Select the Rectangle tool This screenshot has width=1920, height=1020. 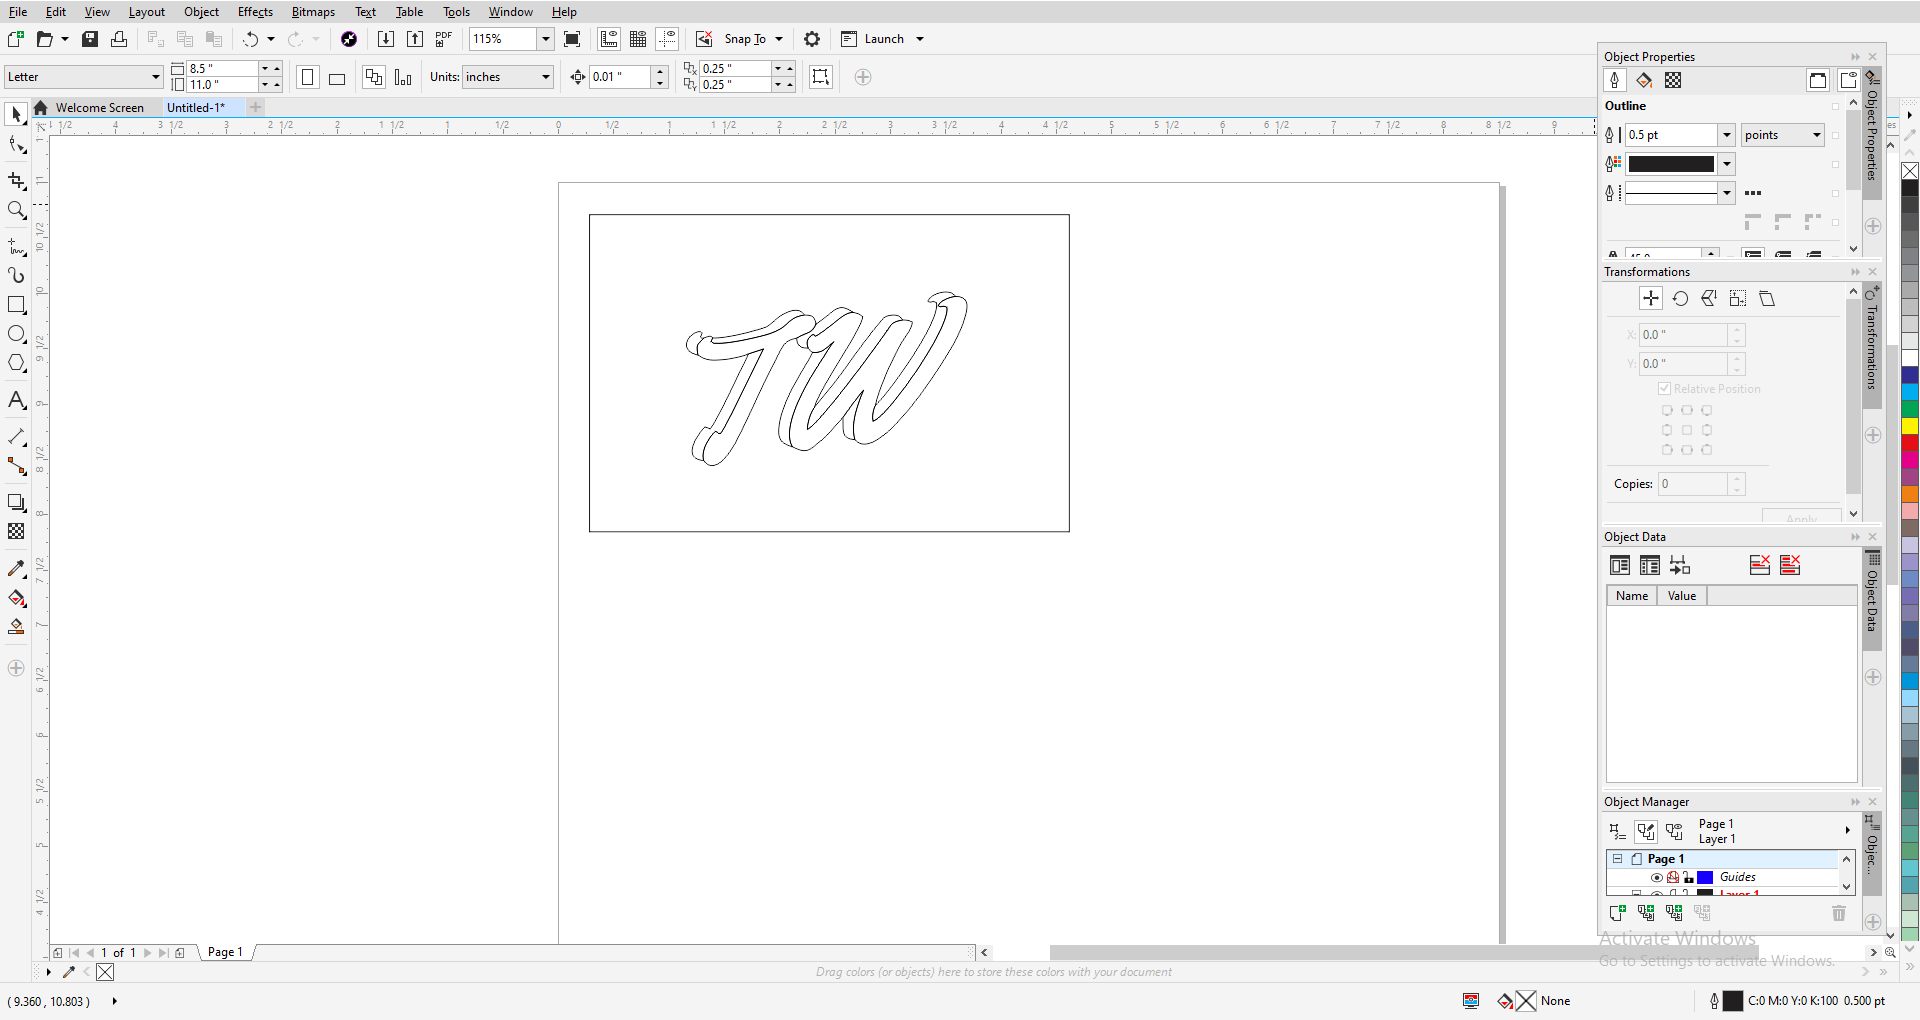[16, 305]
